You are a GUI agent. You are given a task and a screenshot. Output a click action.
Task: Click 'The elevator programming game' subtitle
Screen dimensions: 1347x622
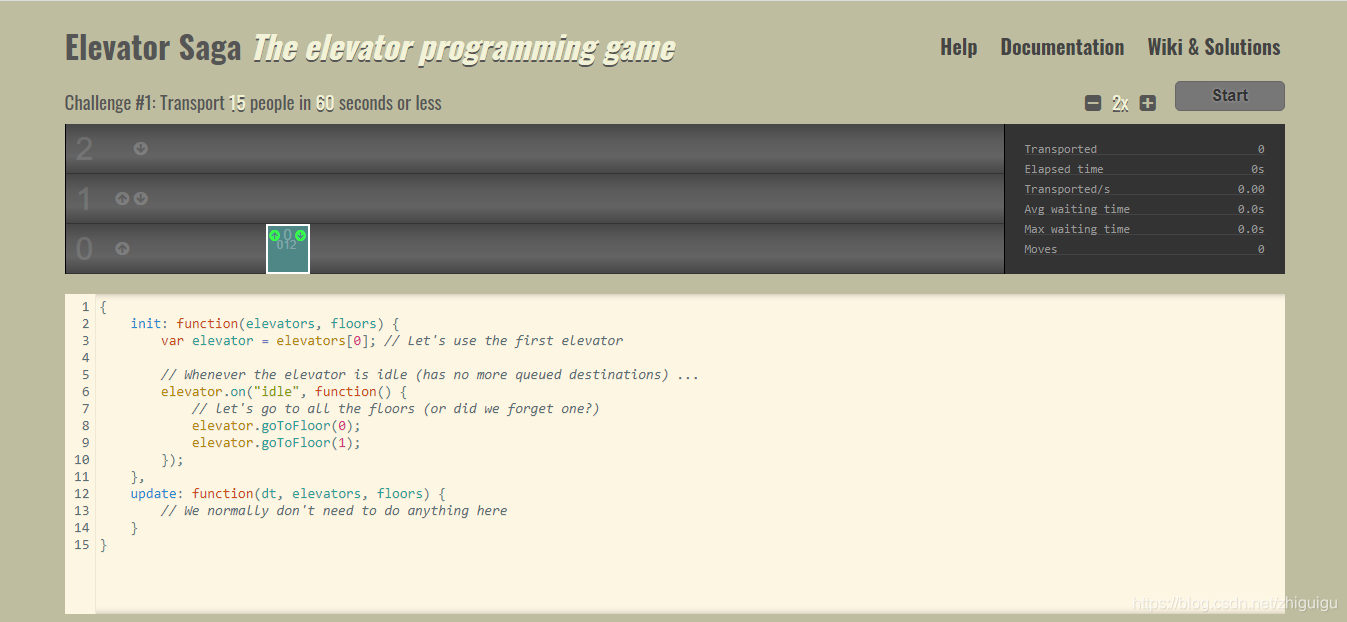[463, 48]
